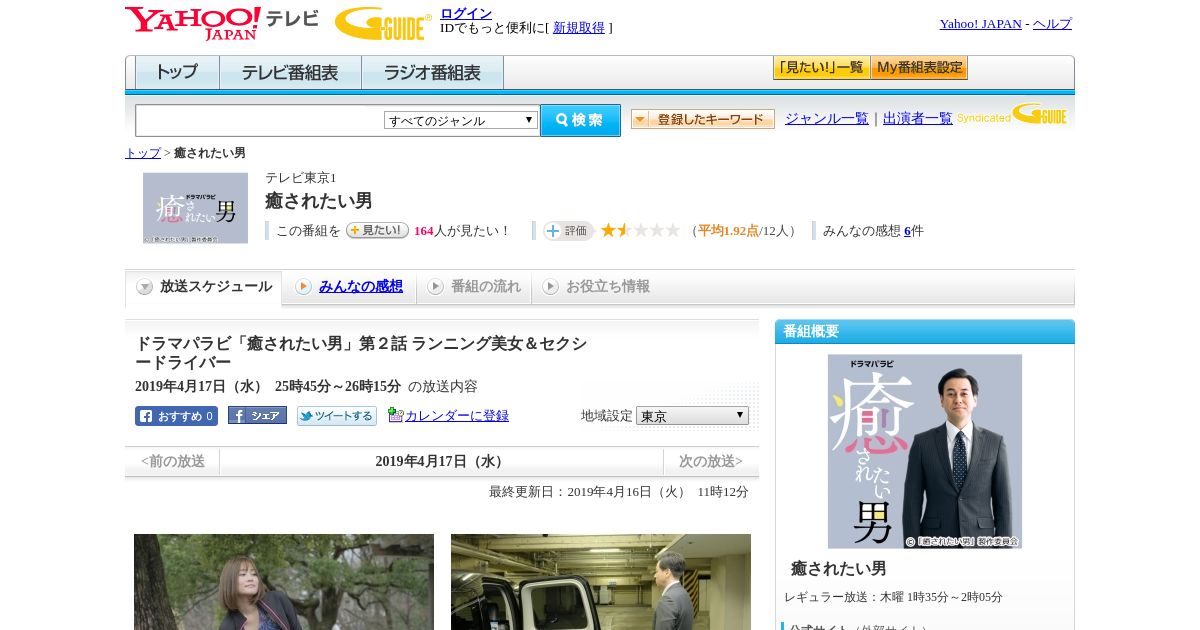Viewport: 1200px width, 630px height.
Task: Click the 検索 search button
Action: pyautogui.click(x=580, y=120)
